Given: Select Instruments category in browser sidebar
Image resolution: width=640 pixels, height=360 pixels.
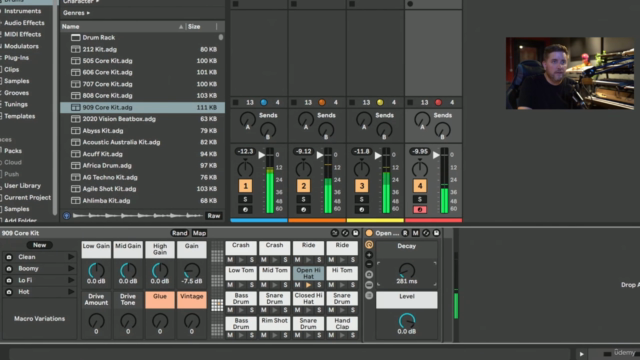Looking at the screenshot, I should (22, 11).
